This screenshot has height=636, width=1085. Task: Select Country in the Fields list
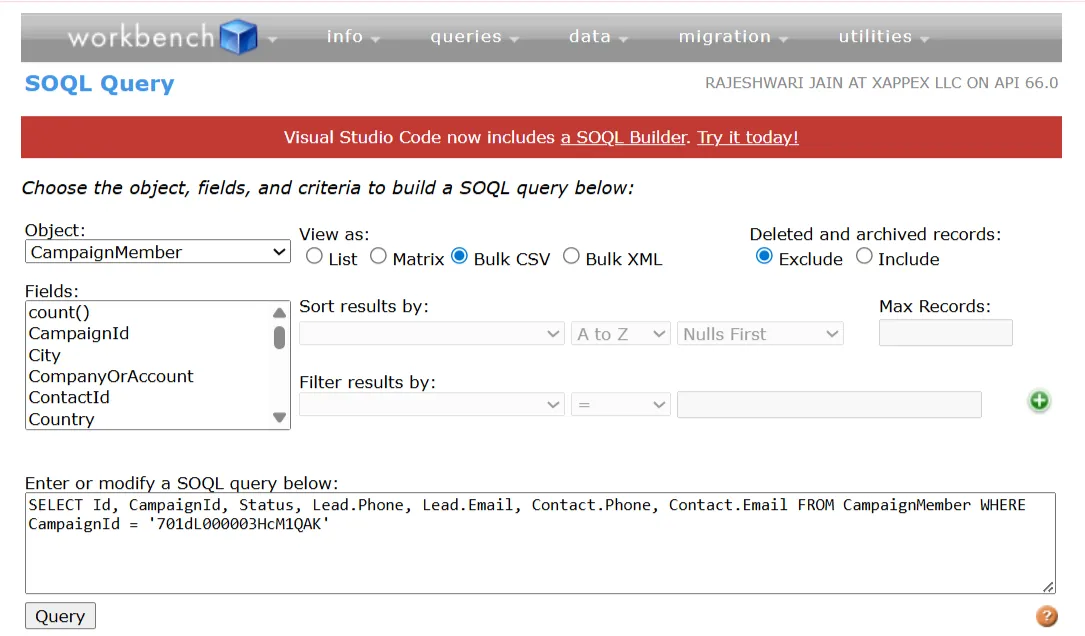click(x=62, y=419)
